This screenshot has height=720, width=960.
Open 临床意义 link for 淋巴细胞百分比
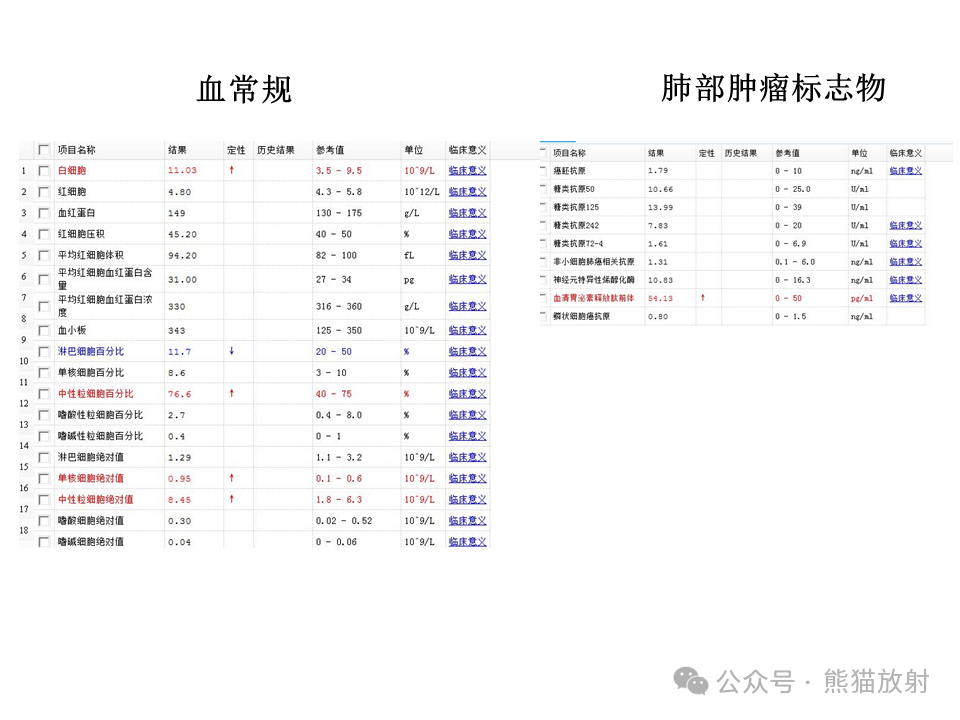467,351
